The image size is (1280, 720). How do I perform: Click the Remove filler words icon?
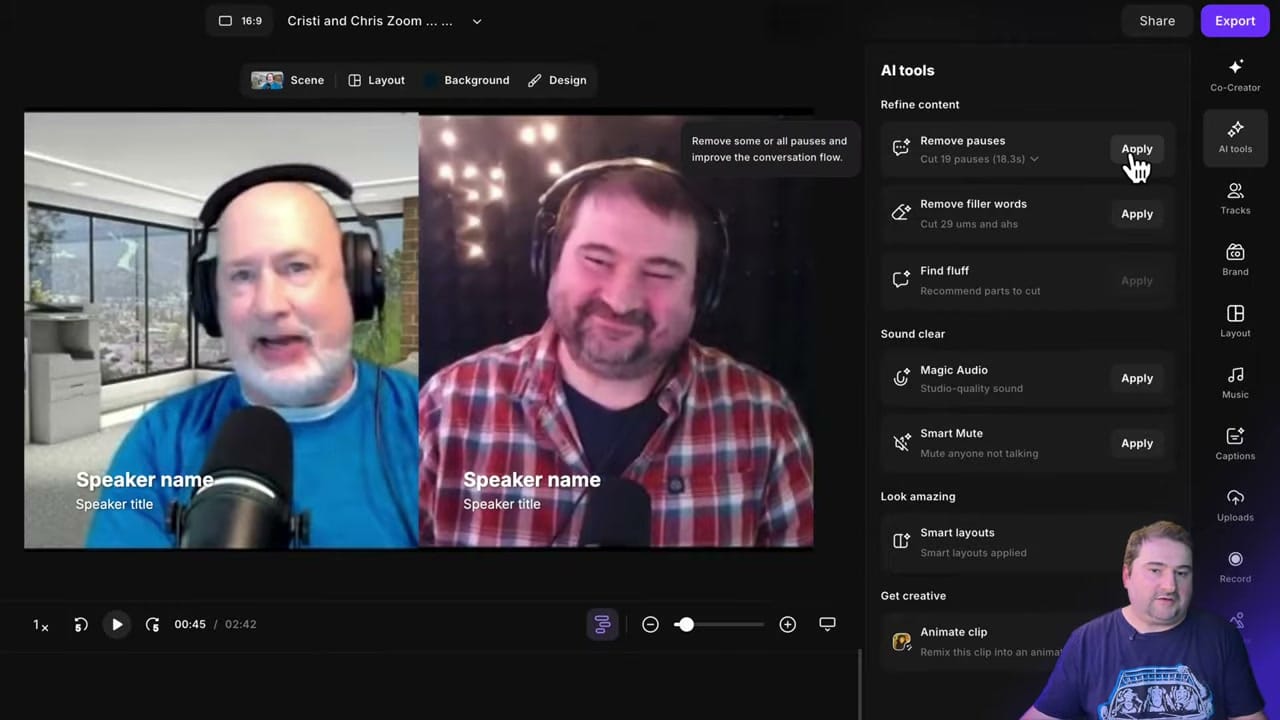[901, 212]
